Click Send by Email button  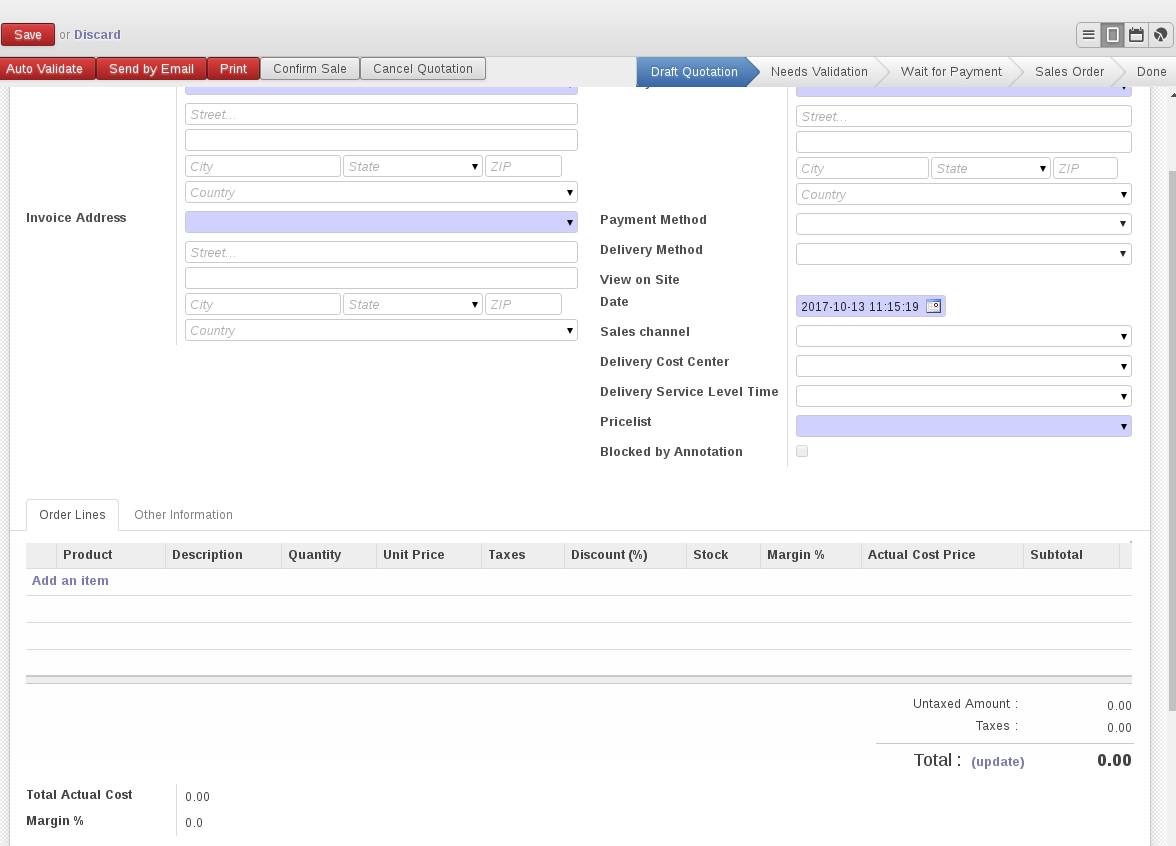tap(151, 69)
